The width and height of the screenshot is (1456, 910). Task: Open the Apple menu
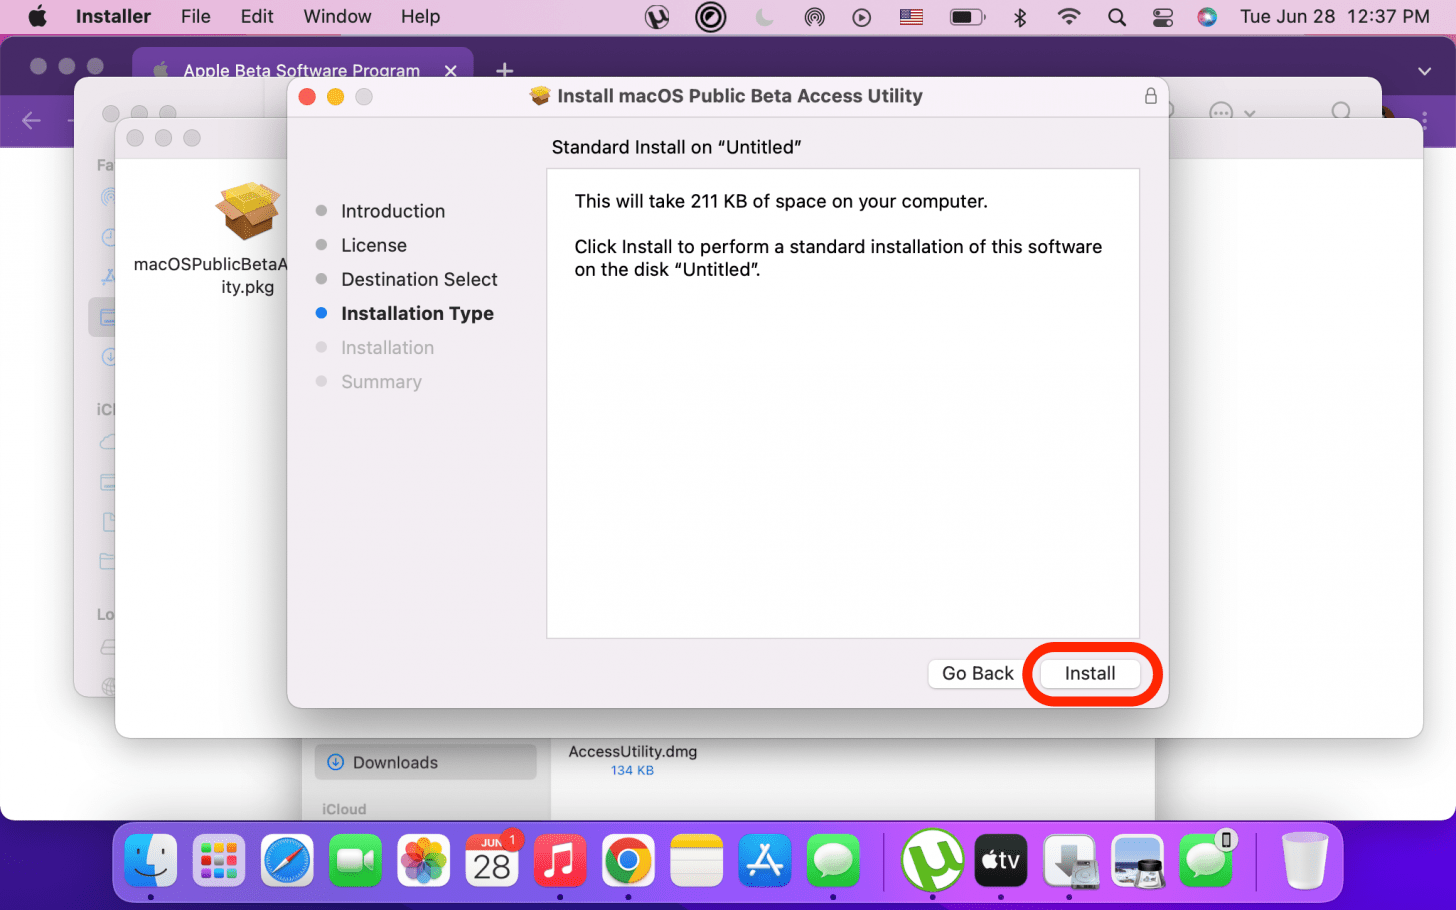[37, 16]
